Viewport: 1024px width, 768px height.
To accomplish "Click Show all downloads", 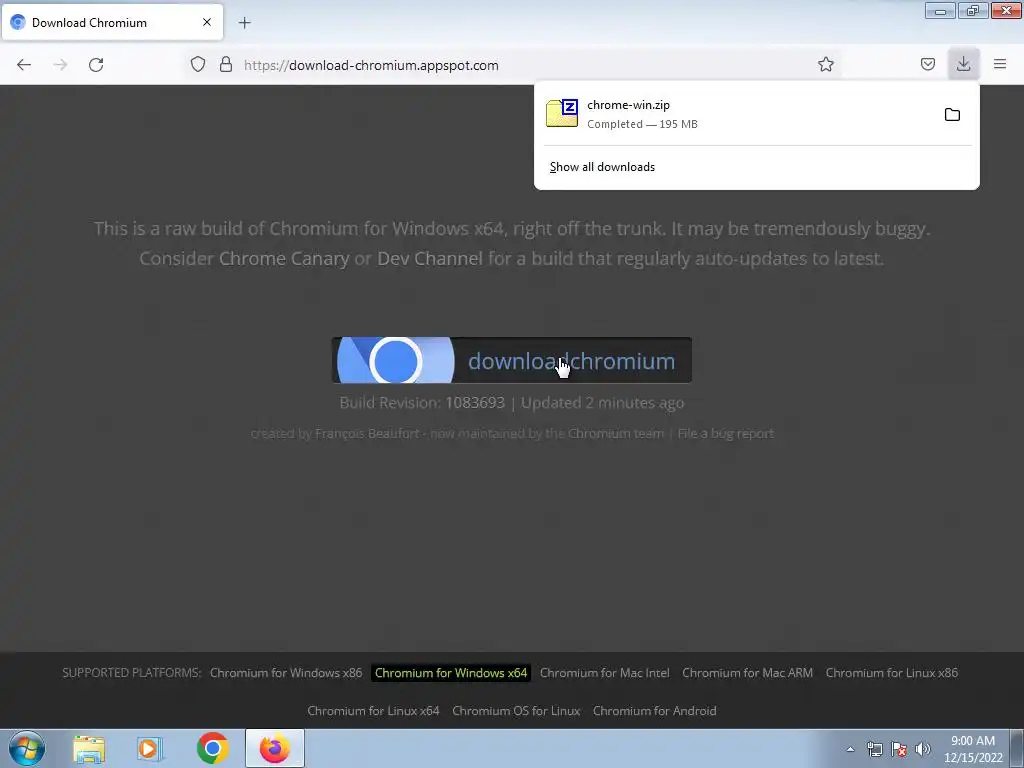I will pos(602,167).
